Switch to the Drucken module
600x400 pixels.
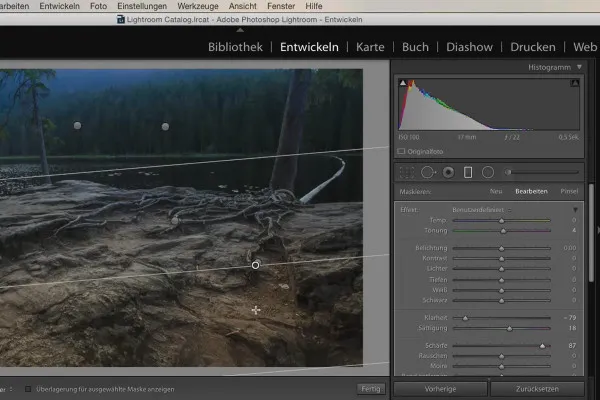pos(533,47)
